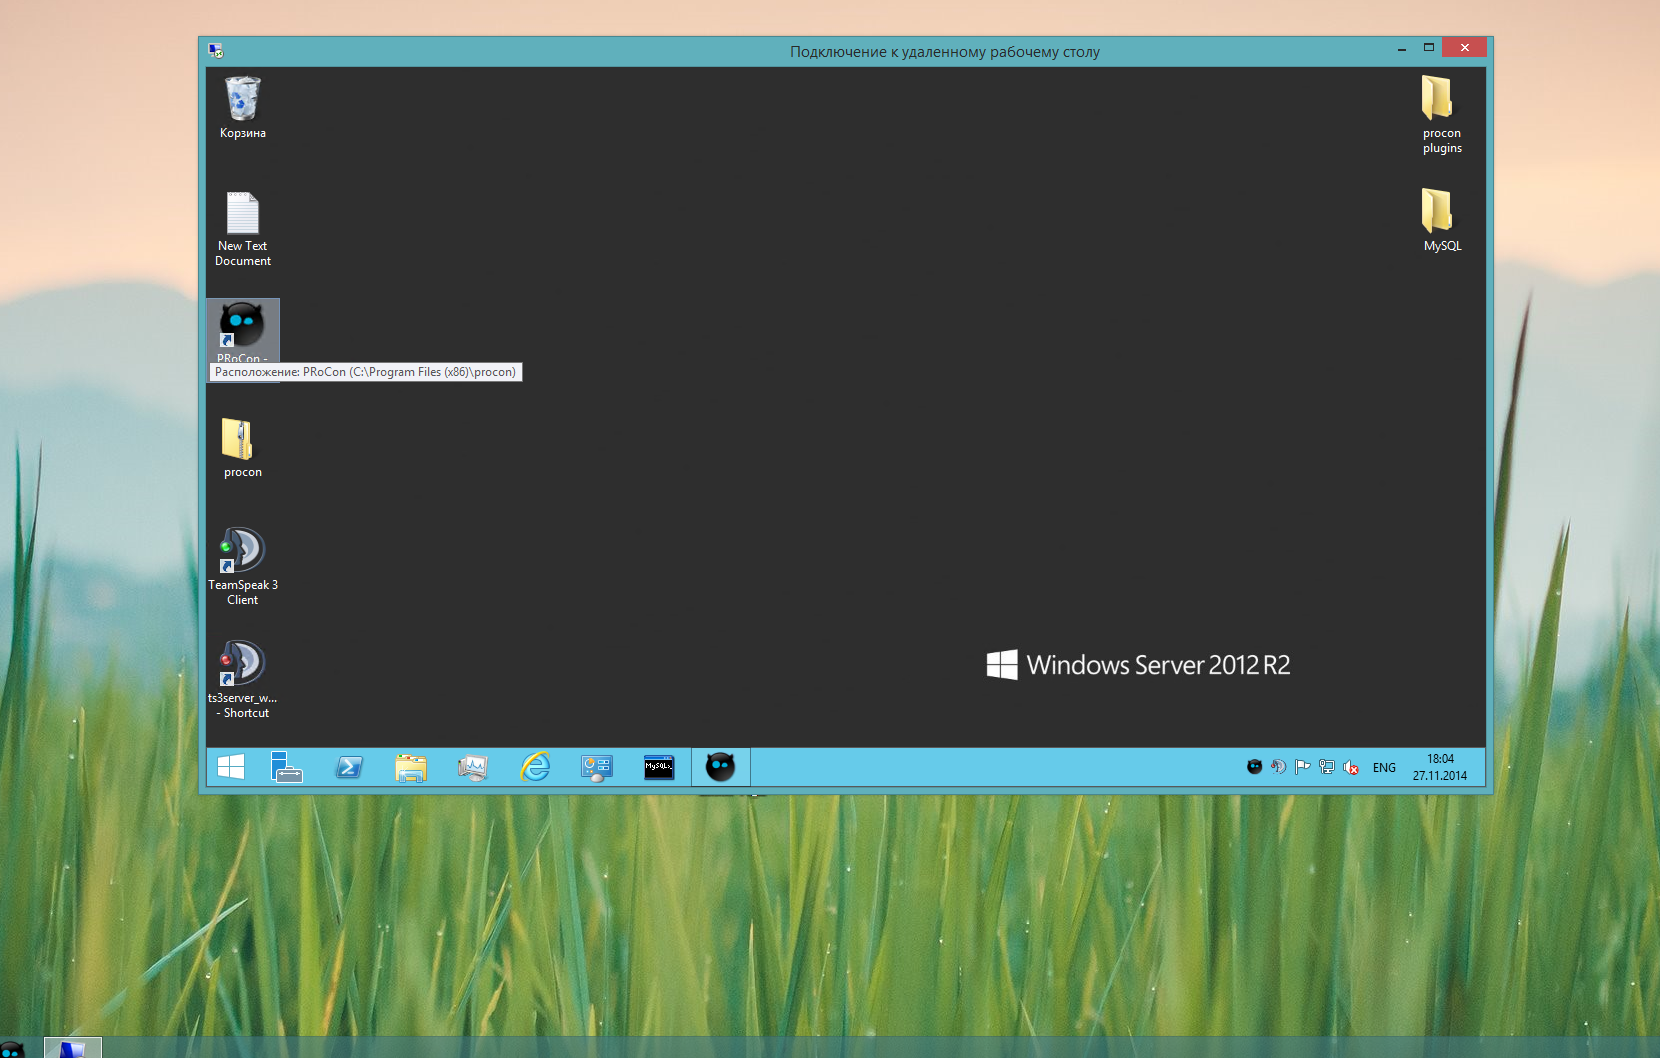Launch Internet Explorer from remote taskbar
Screen dimensions: 1660x1058
535,767
